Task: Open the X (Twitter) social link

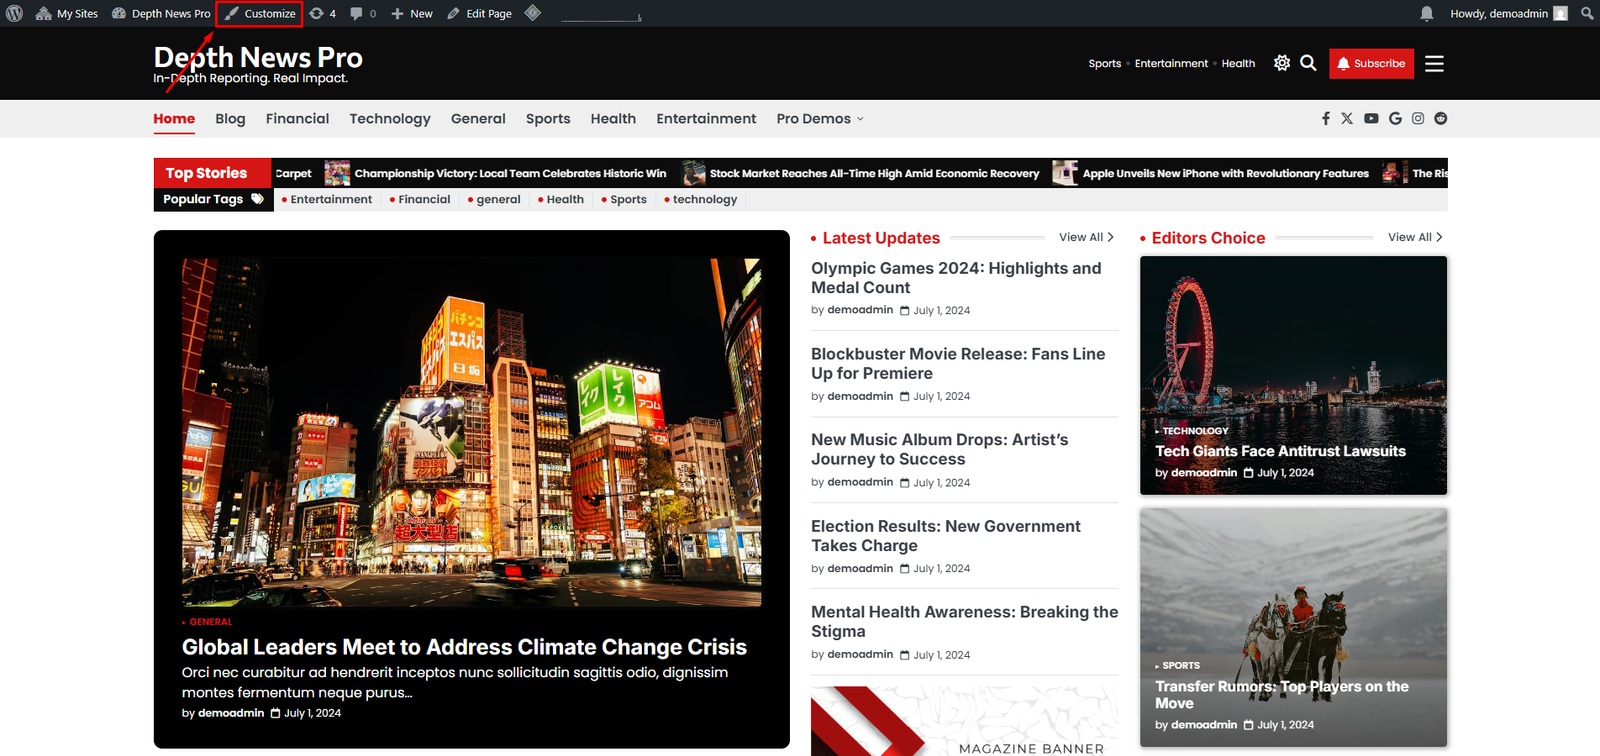Action: (1347, 118)
